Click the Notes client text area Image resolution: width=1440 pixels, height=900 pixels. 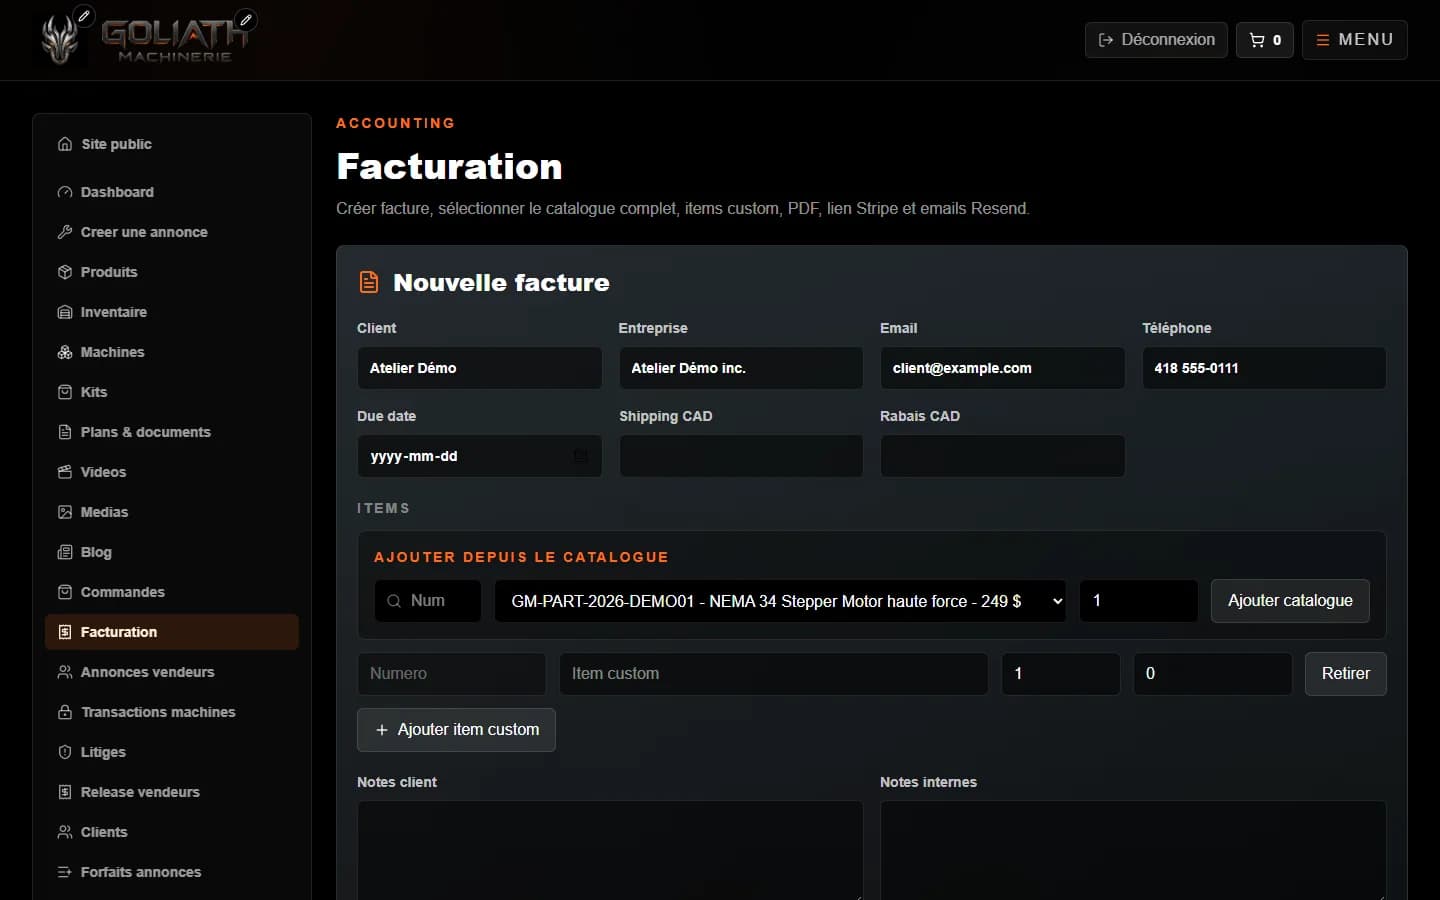[x=610, y=850]
